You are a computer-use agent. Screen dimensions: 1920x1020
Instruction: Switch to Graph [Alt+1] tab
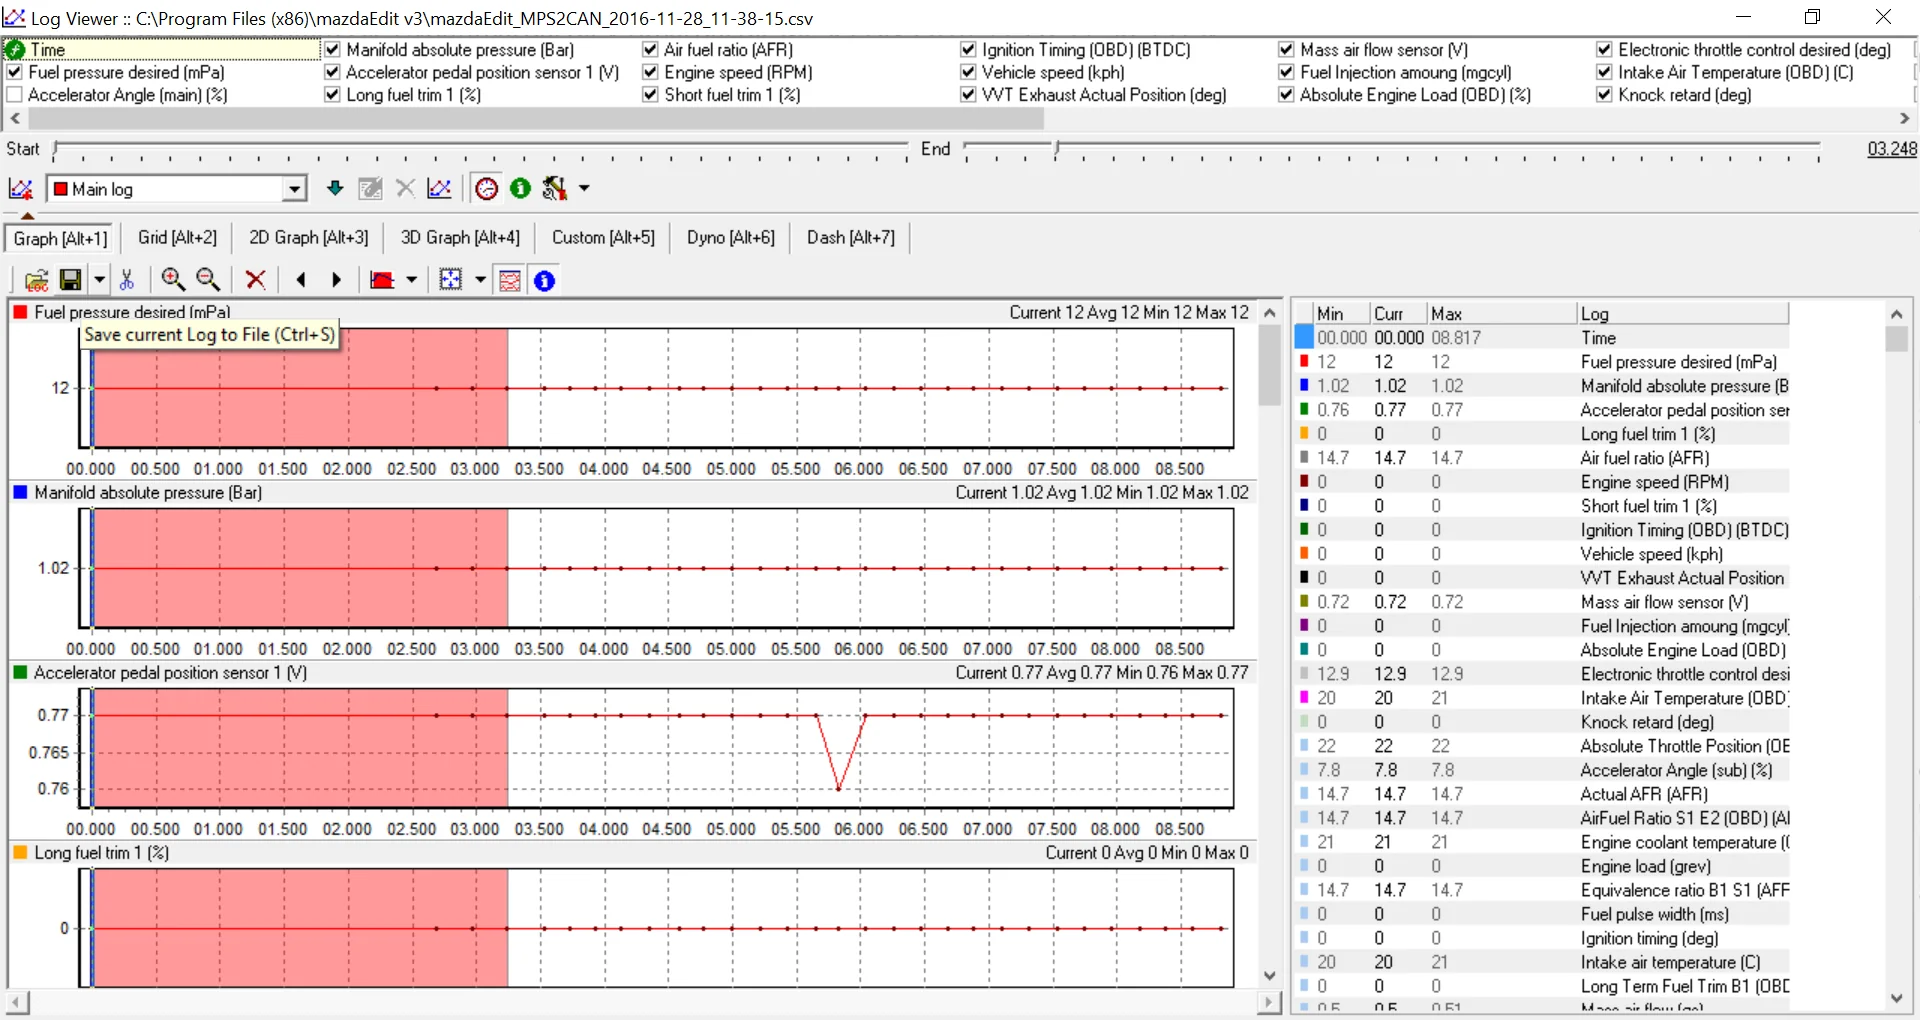pos(60,238)
